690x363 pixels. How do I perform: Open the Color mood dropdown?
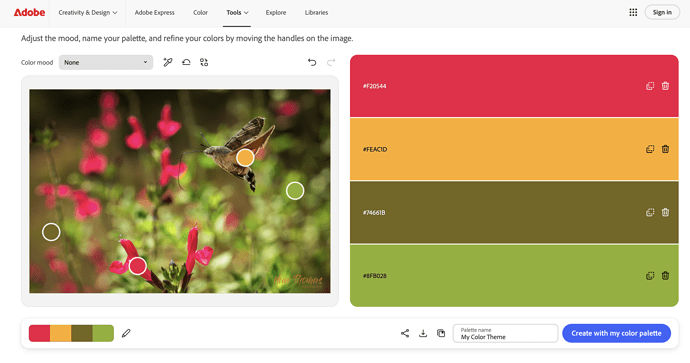coord(106,62)
